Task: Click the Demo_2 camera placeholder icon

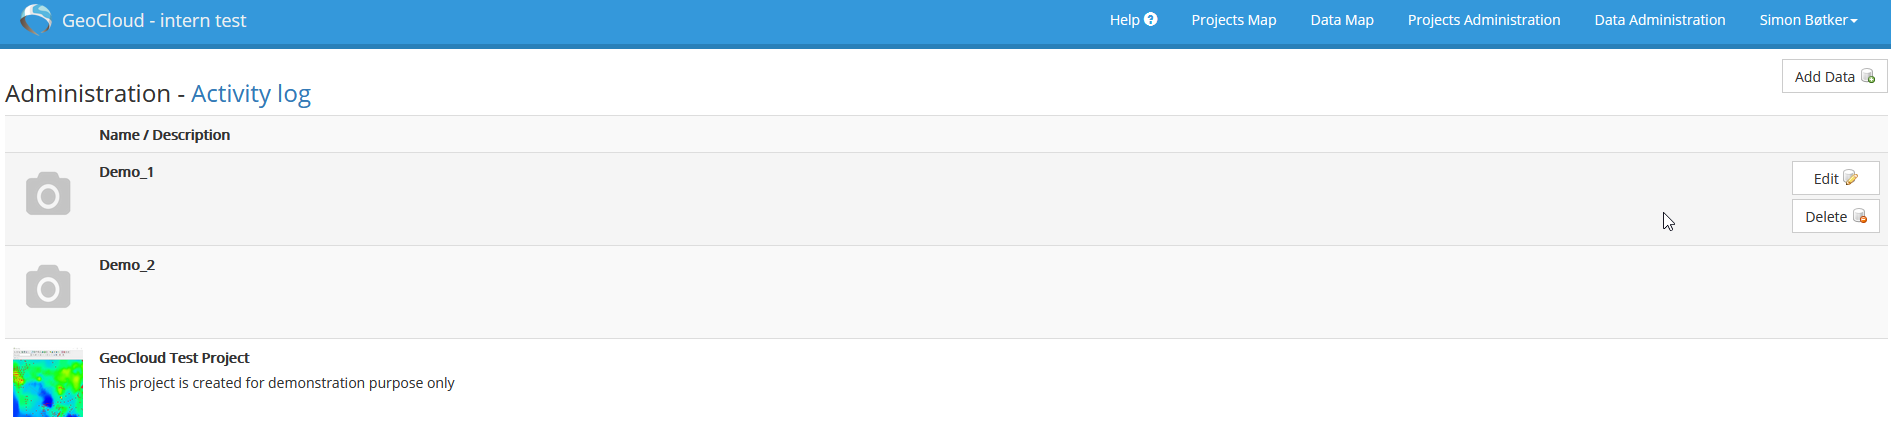Action: point(48,286)
